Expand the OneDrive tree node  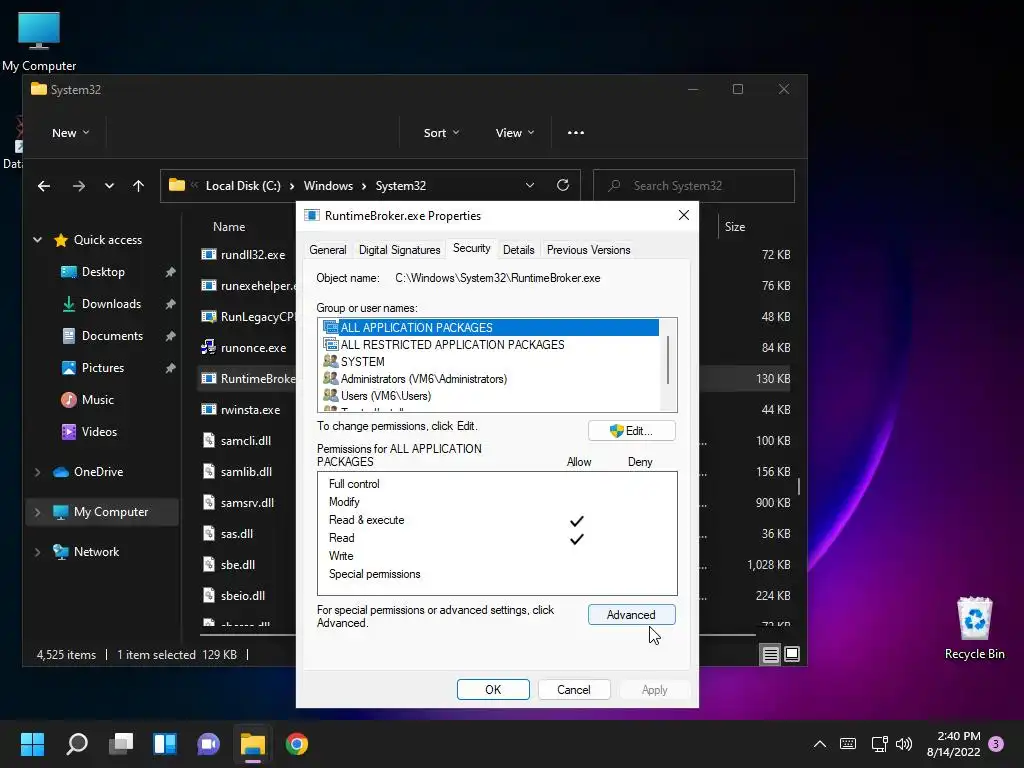point(37,472)
